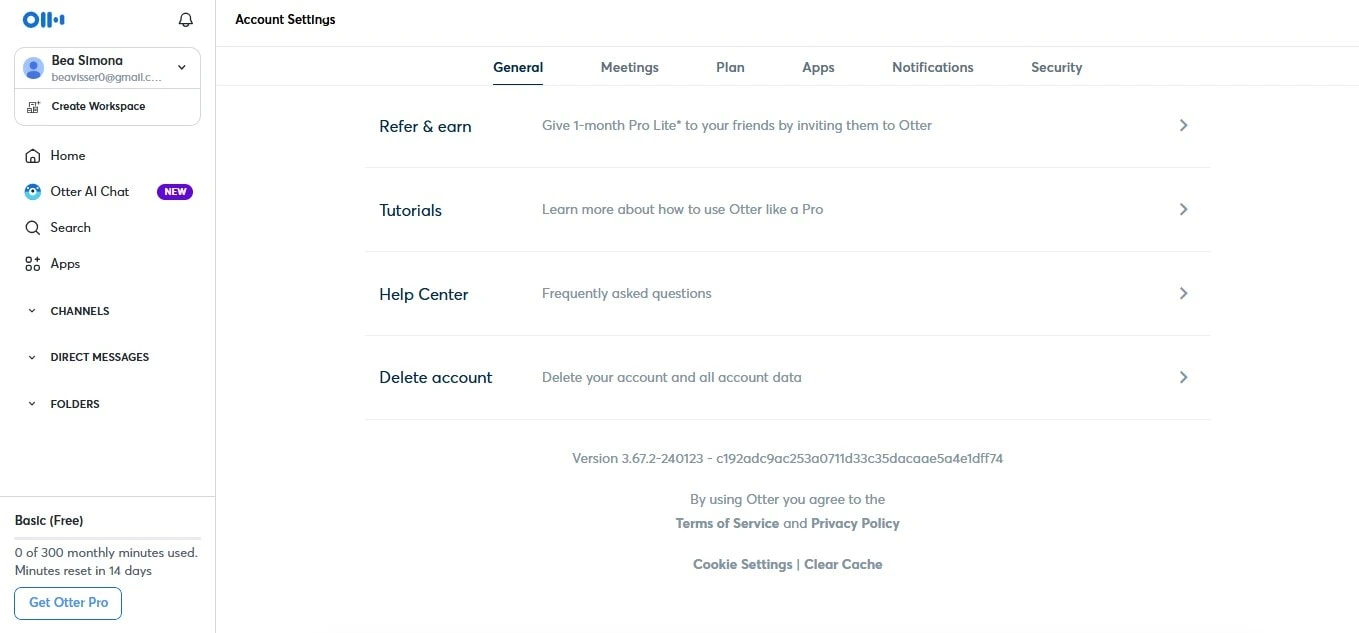Click the Create Workspace label
Viewport: 1359px width, 633px height.
click(x=98, y=106)
